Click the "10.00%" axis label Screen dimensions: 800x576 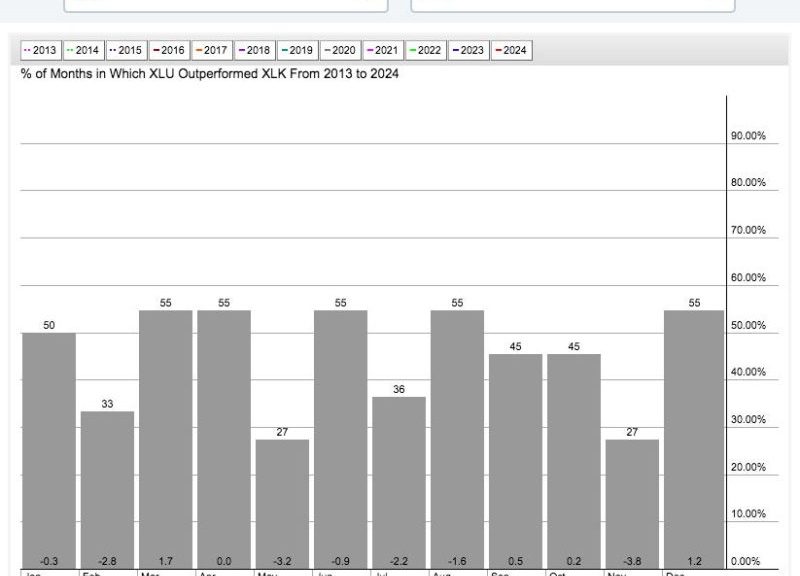[x=748, y=514]
